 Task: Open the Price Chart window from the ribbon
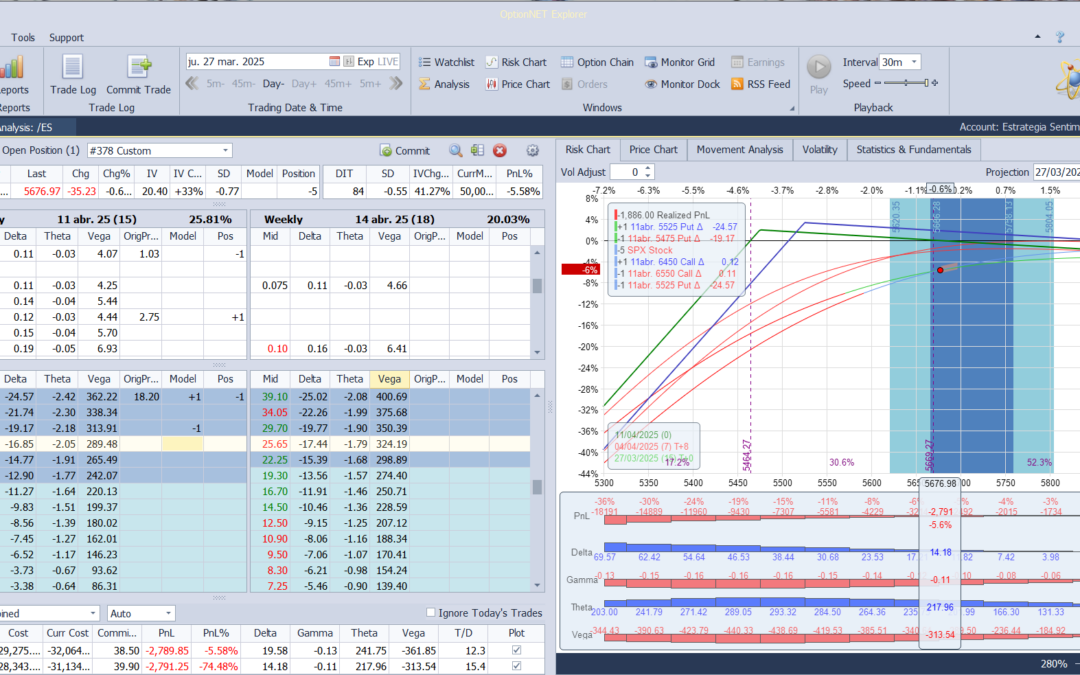click(517, 84)
